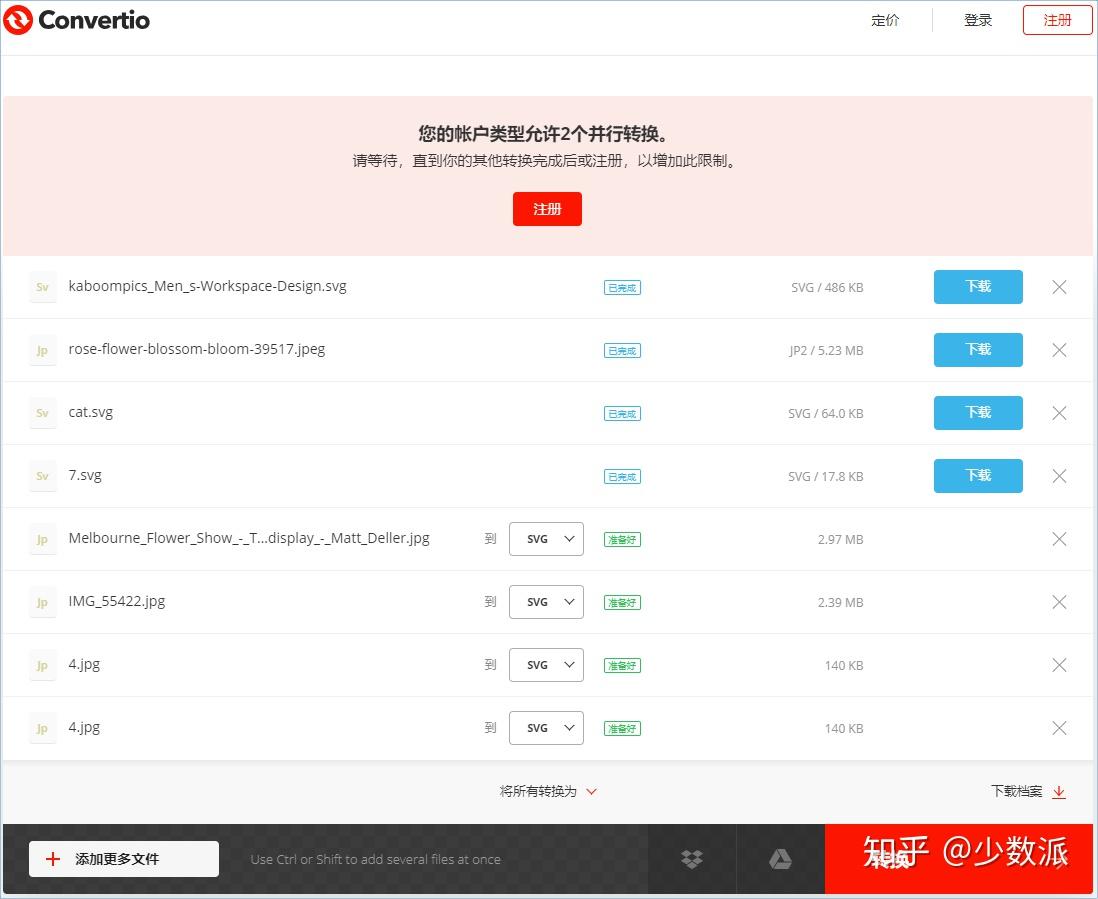Click 下载档案 download archive link
Screen dimensions: 1098x899
pos(1028,791)
